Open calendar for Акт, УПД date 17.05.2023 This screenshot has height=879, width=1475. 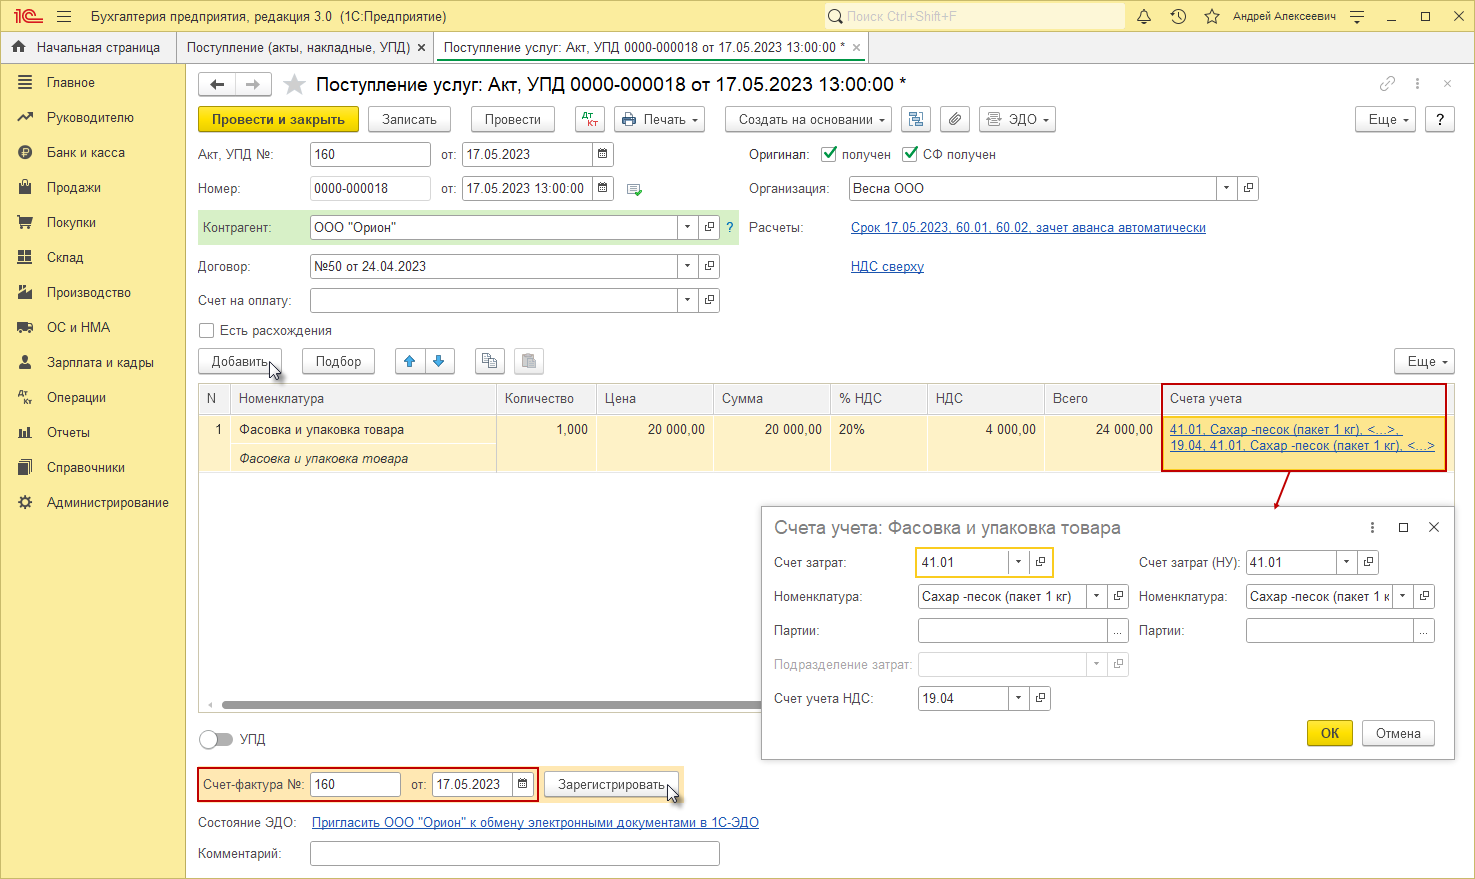602,154
